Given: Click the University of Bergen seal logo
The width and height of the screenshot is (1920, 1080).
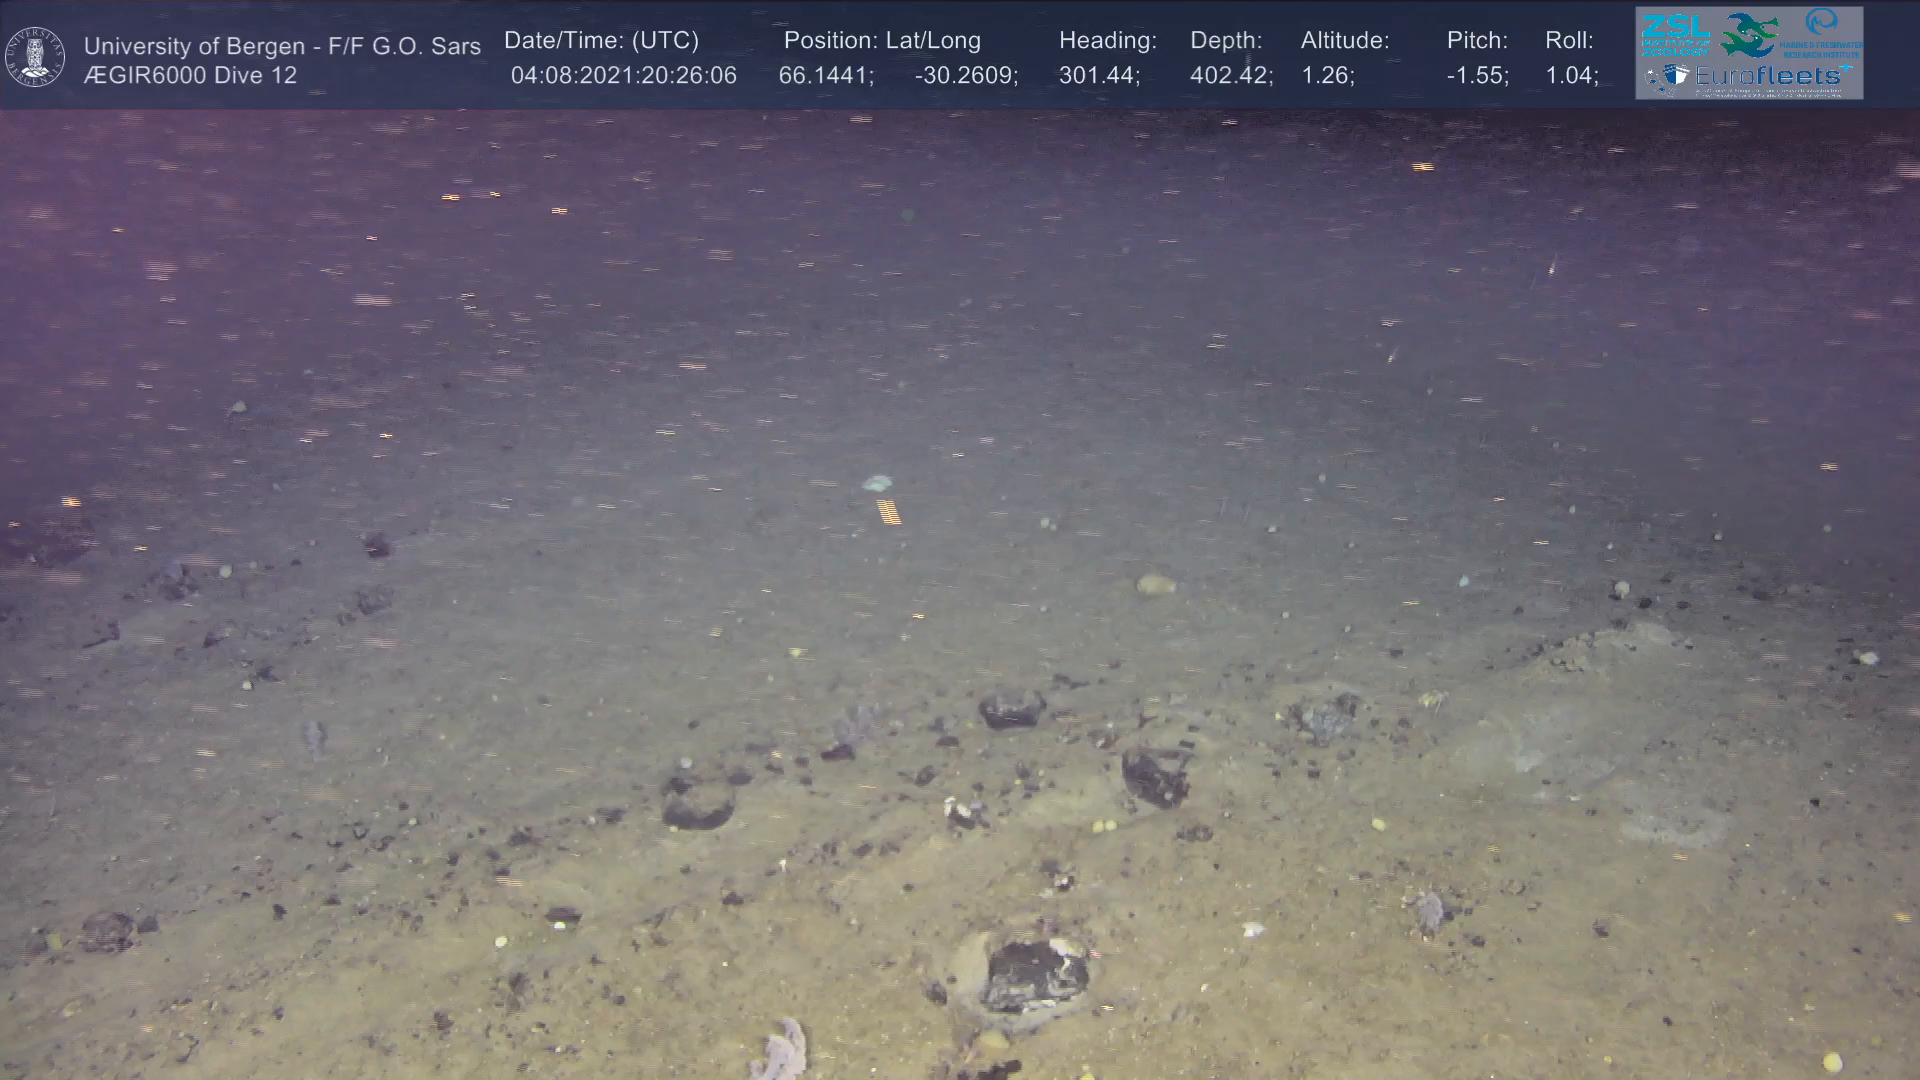Looking at the screenshot, I should click(35, 56).
